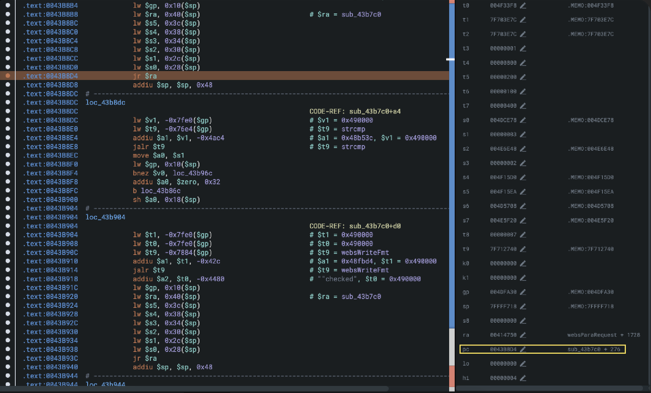651x393 pixels.
Task: Edit the s2 register value
Action: [x=523, y=149]
